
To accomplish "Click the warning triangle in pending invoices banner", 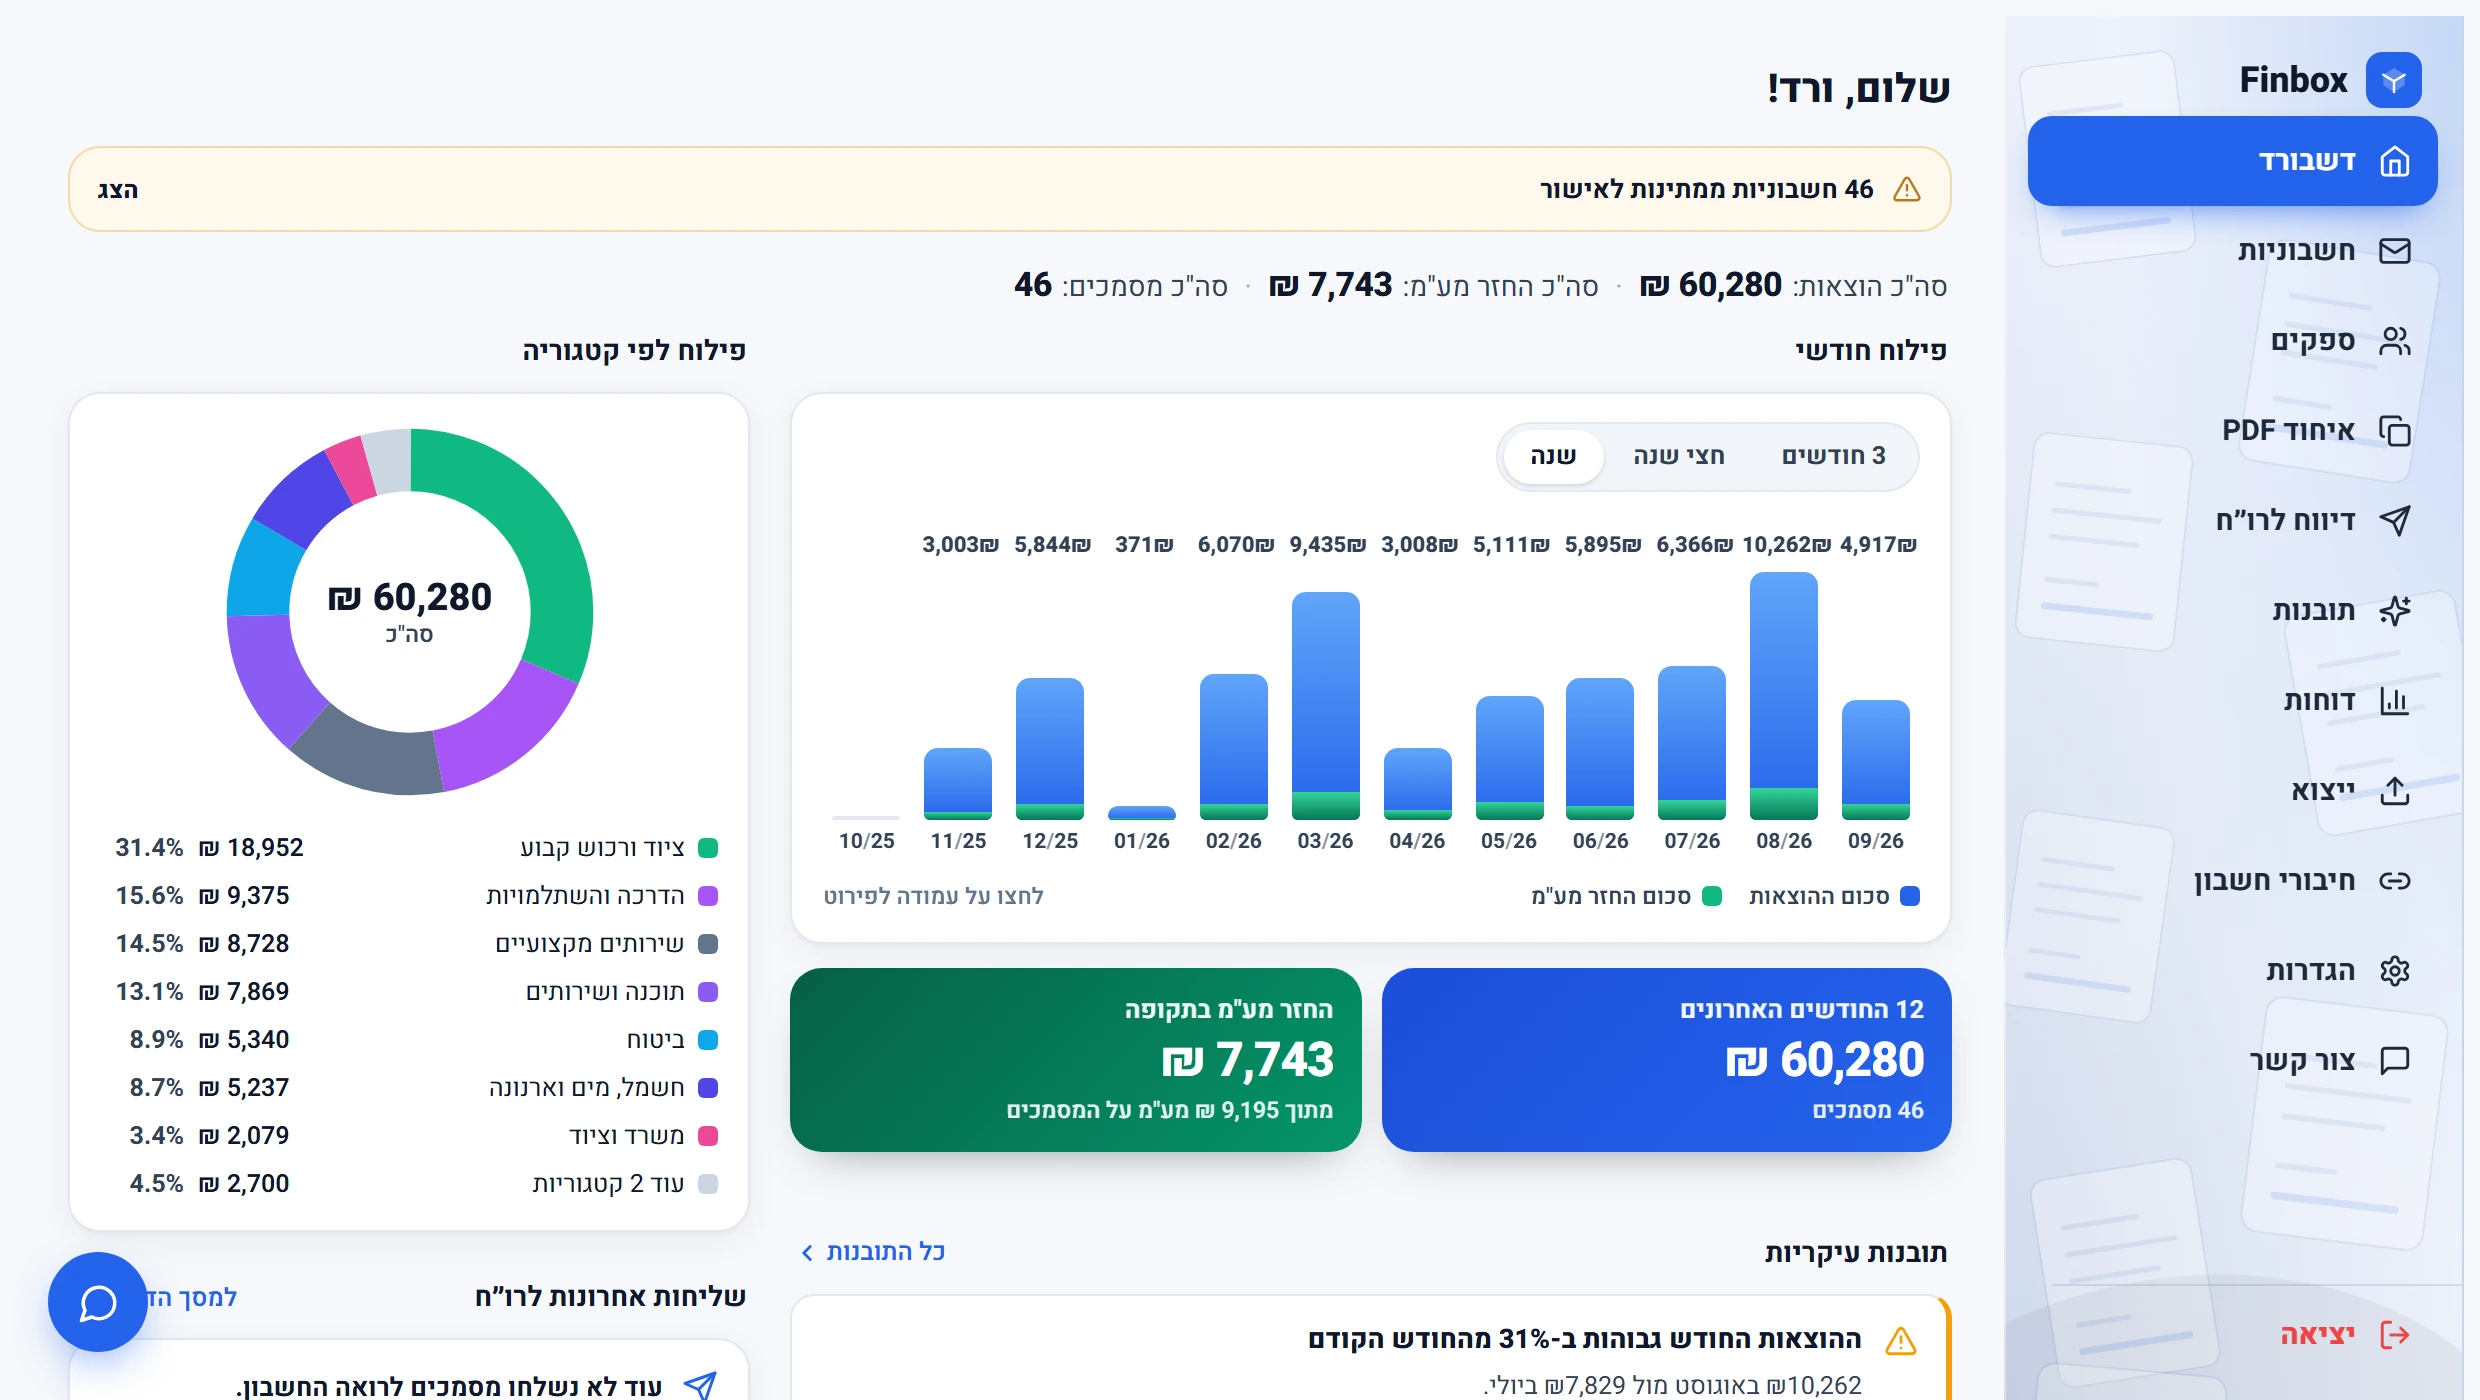I will [x=1907, y=190].
